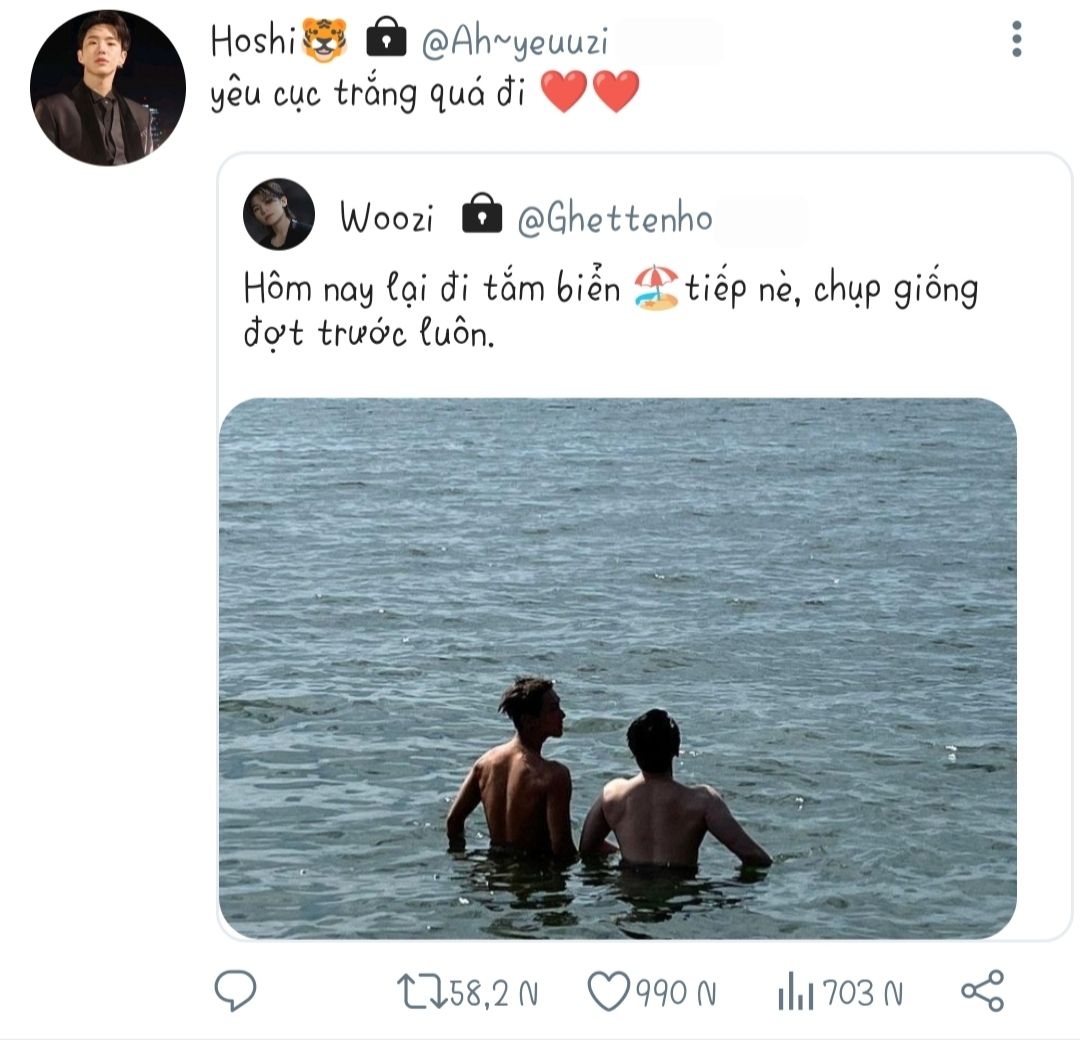Like the tweet with heart icon
1080x1040 pixels.
click(606, 992)
